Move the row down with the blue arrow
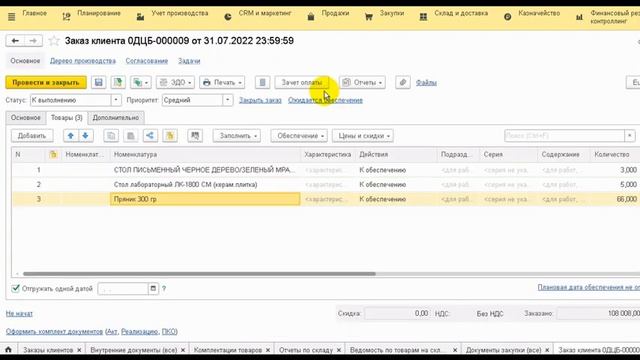The width and height of the screenshot is (640, 360). point(85,136)
